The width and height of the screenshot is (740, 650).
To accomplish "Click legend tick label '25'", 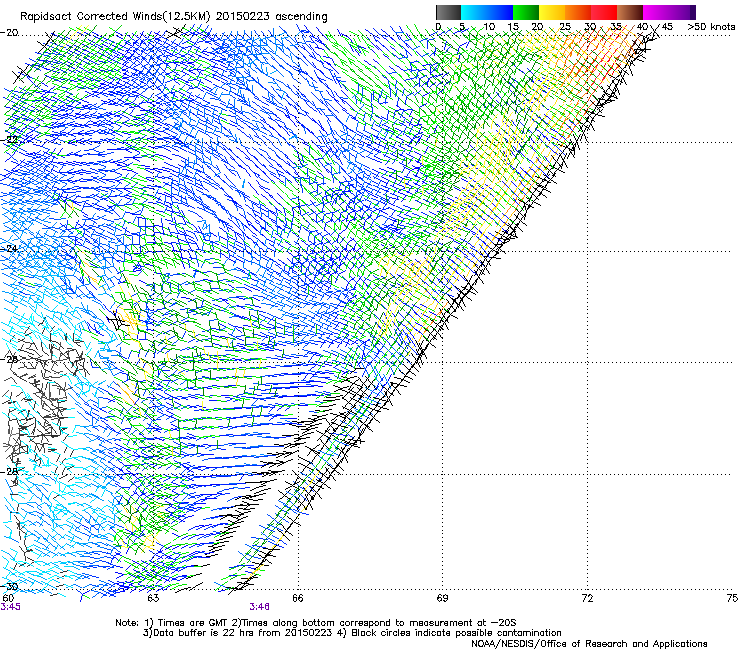I will tap(564, 27).
